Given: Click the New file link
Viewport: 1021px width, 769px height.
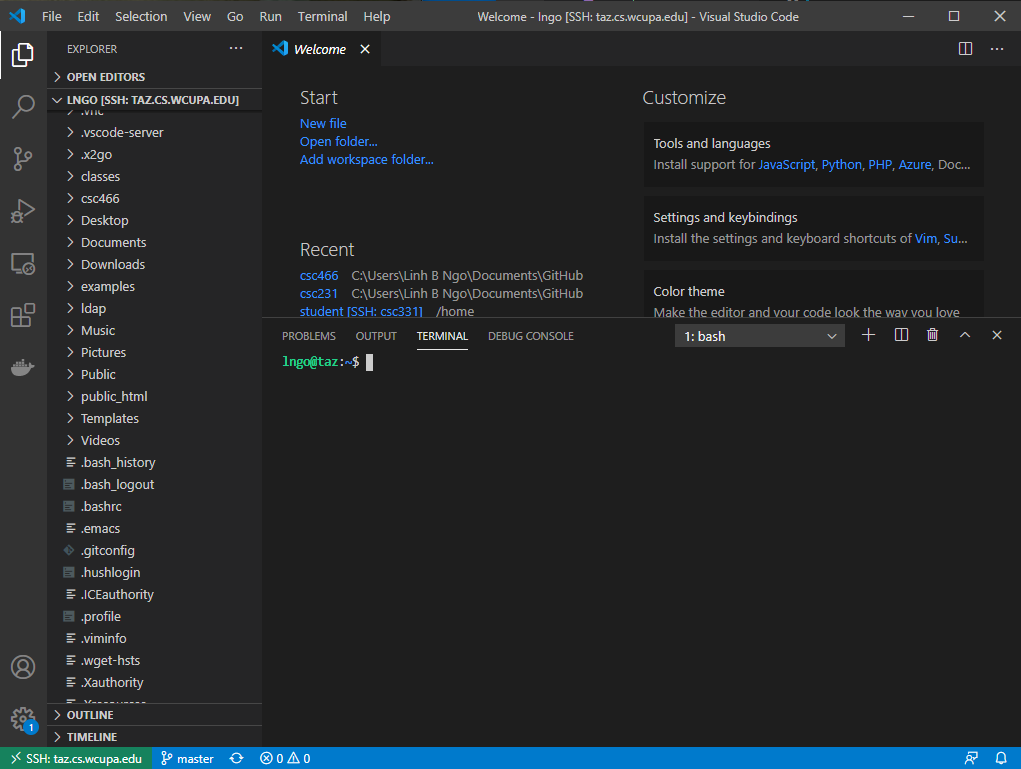Looking at the screenshot, I should pos(323,123).
